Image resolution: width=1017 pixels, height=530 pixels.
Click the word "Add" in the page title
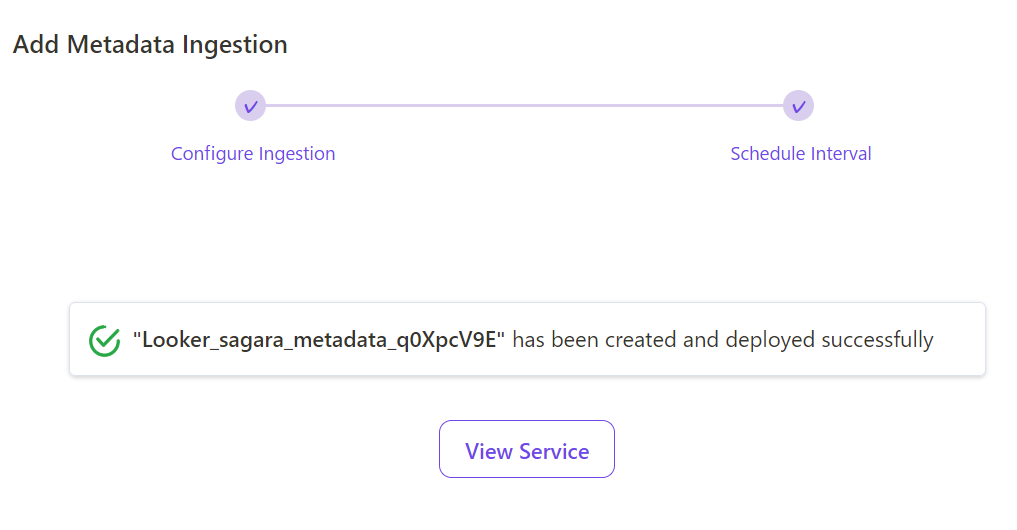coord(36,45)
